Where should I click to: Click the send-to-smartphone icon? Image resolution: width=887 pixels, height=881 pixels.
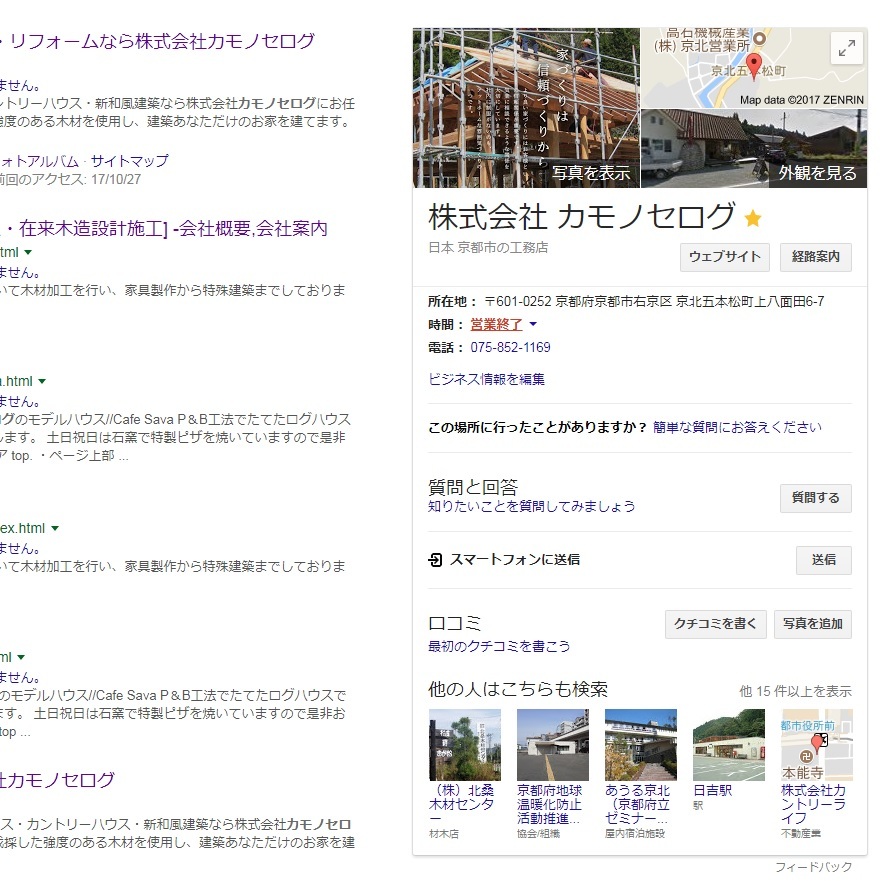[x=435, y=560]
